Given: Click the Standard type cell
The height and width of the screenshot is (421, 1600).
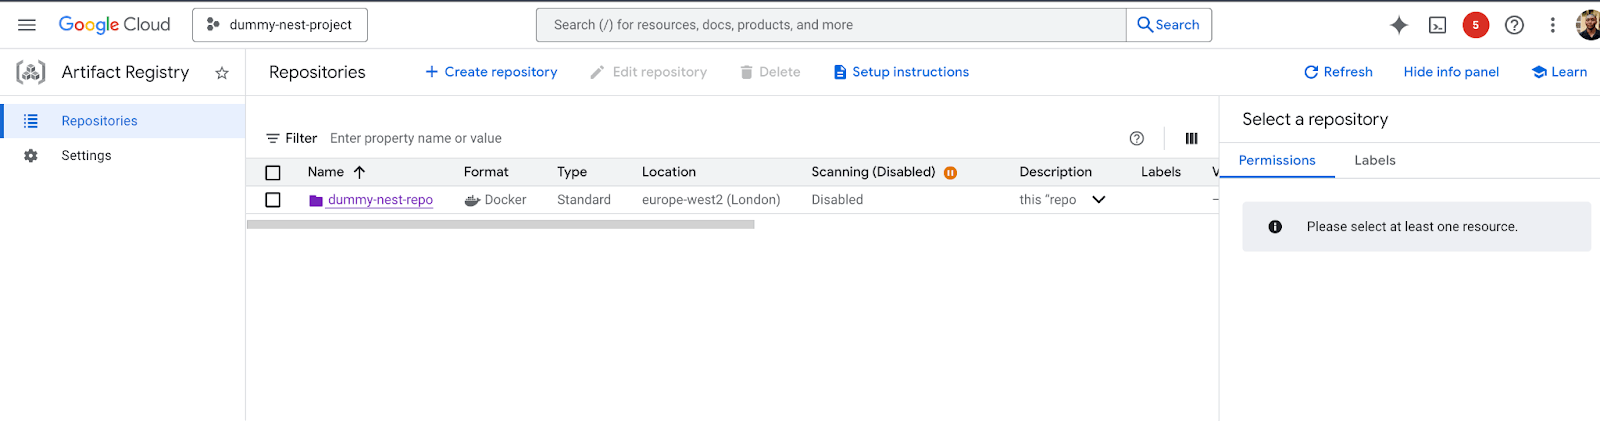Looking at the screenshot, I should pyautogui.click(x=584, y=200).
